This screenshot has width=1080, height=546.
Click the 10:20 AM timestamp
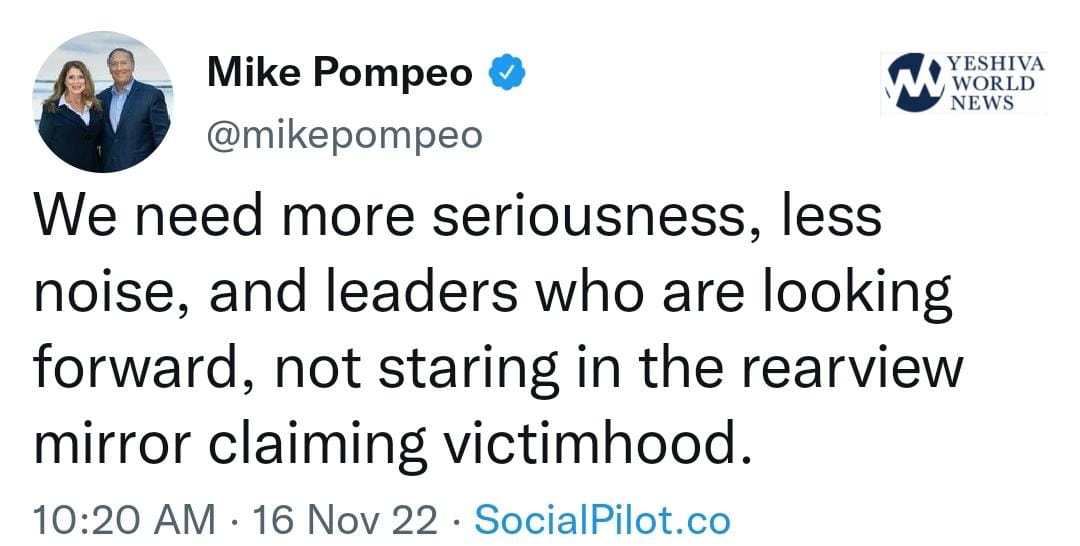(123, 520)
